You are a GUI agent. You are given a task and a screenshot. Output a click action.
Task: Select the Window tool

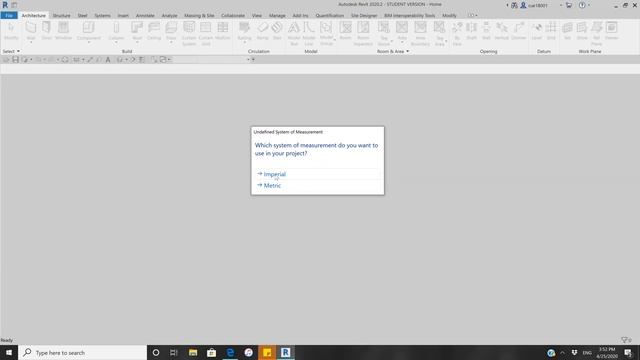(x=63, y=31)
